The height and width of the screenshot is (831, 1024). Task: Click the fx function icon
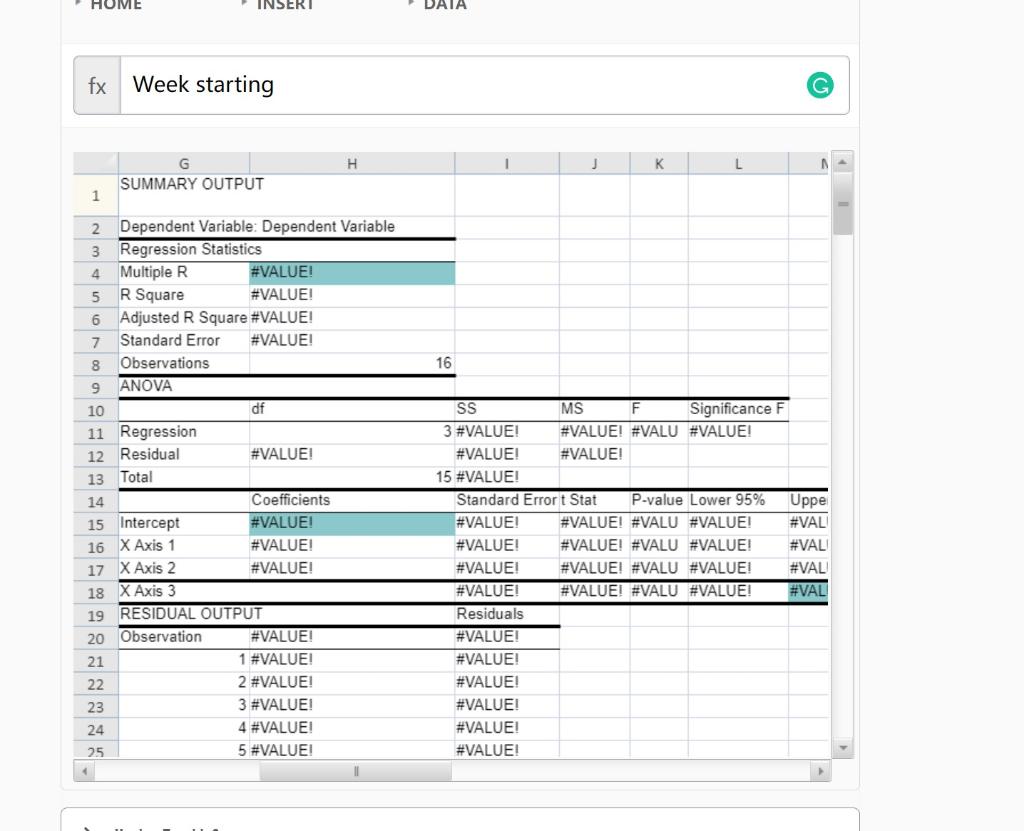[97, 86]
